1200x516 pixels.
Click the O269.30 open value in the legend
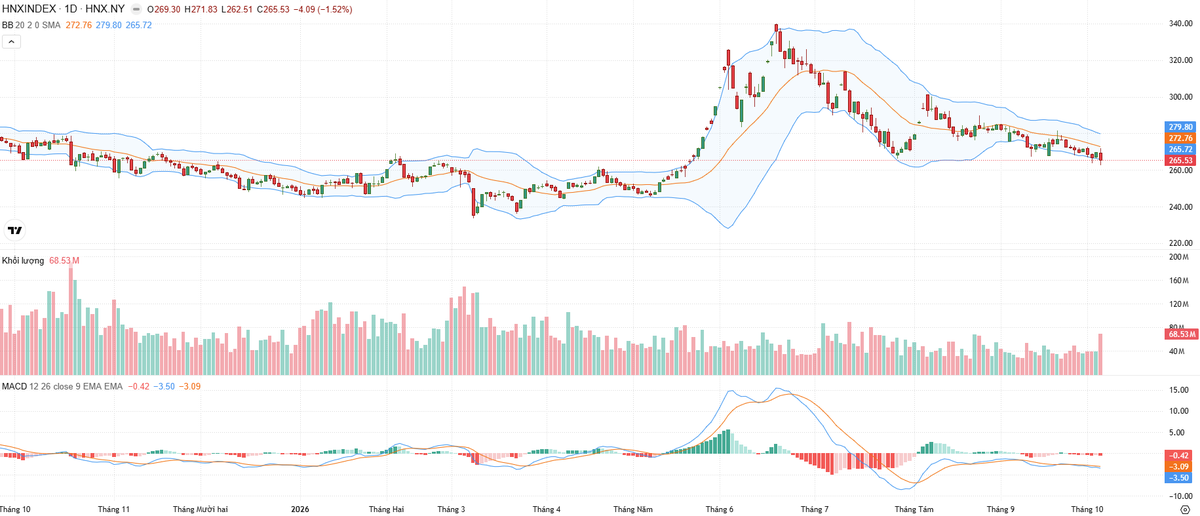coord(163,9)
